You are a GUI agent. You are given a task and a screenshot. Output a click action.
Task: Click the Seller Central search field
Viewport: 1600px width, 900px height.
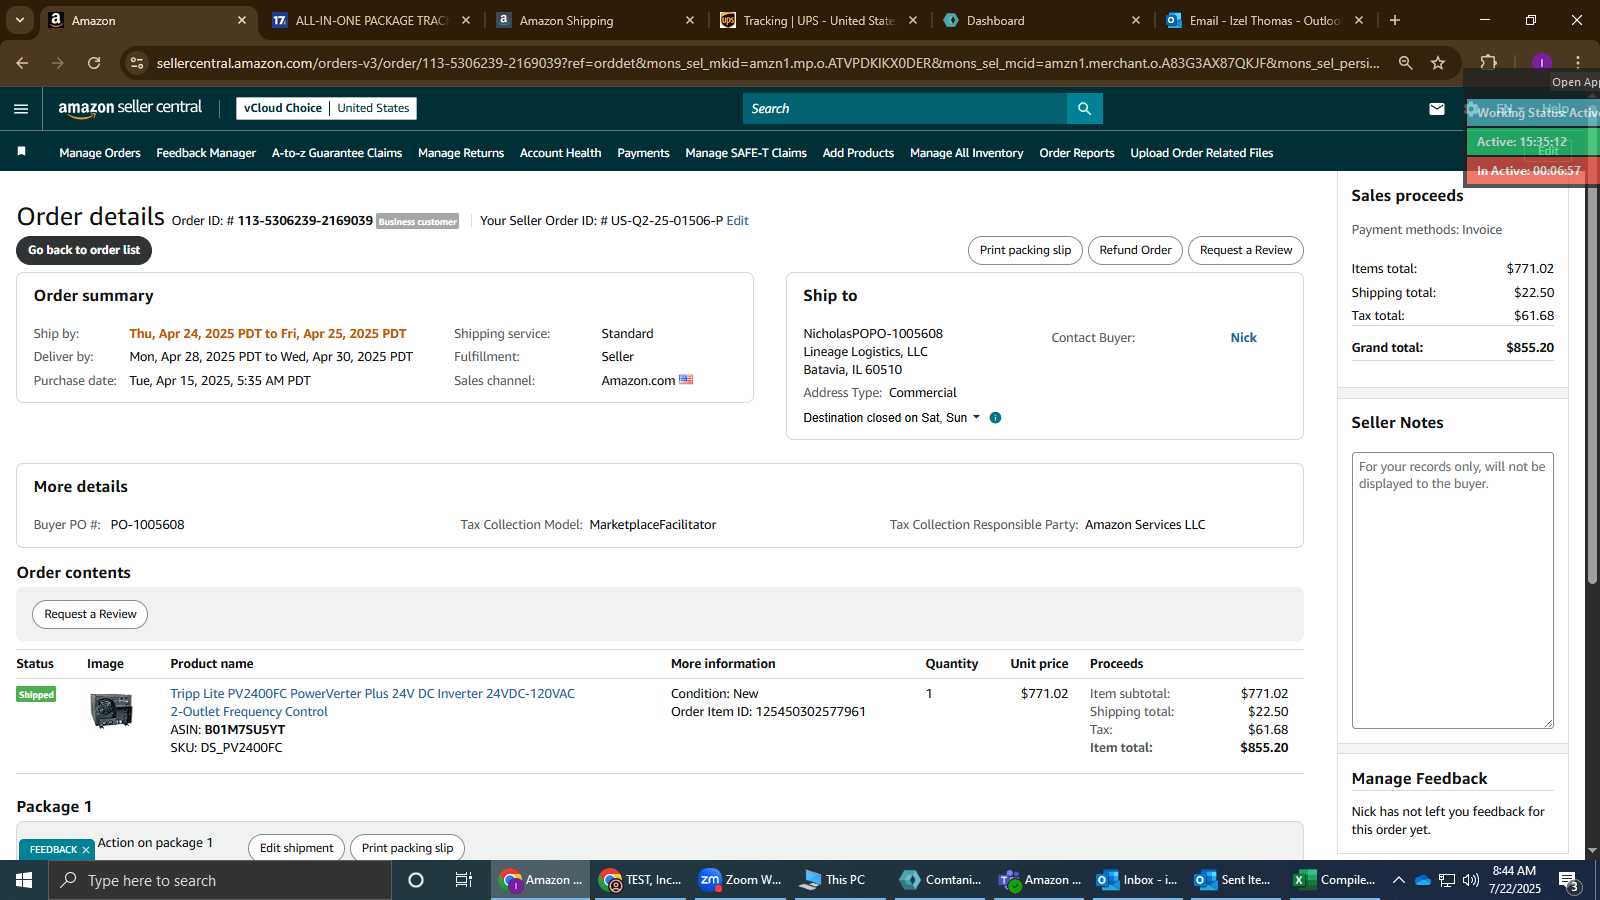pyautogui.click(x=905, y=109)
